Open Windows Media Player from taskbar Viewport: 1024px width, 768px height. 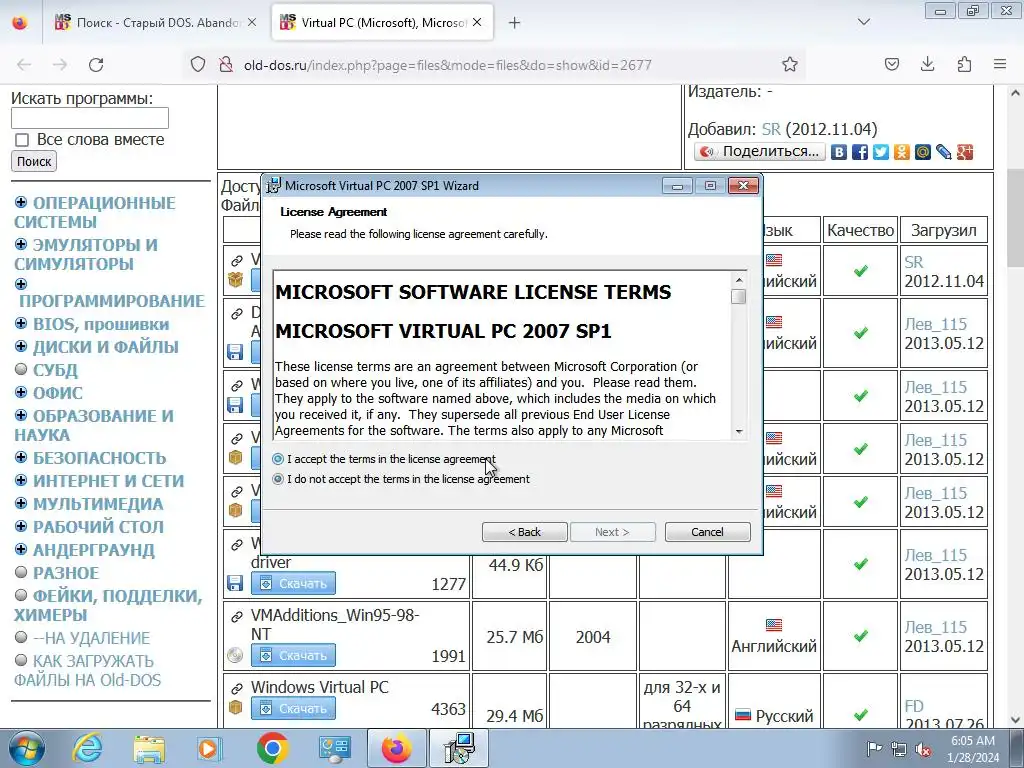tap(210, 748)
